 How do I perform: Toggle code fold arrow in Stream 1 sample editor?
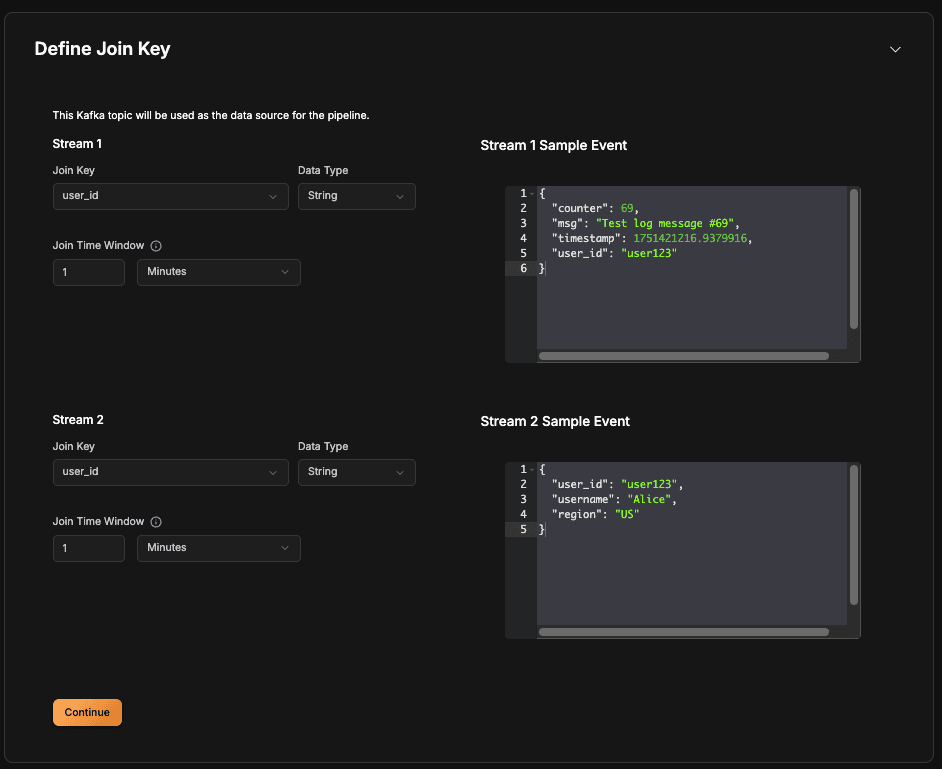532,193
